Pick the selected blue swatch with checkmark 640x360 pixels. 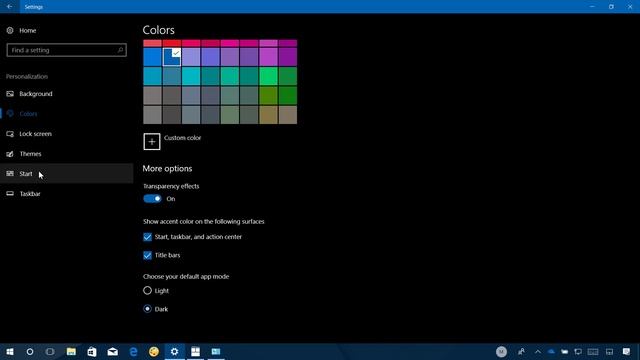click(172, 57)
